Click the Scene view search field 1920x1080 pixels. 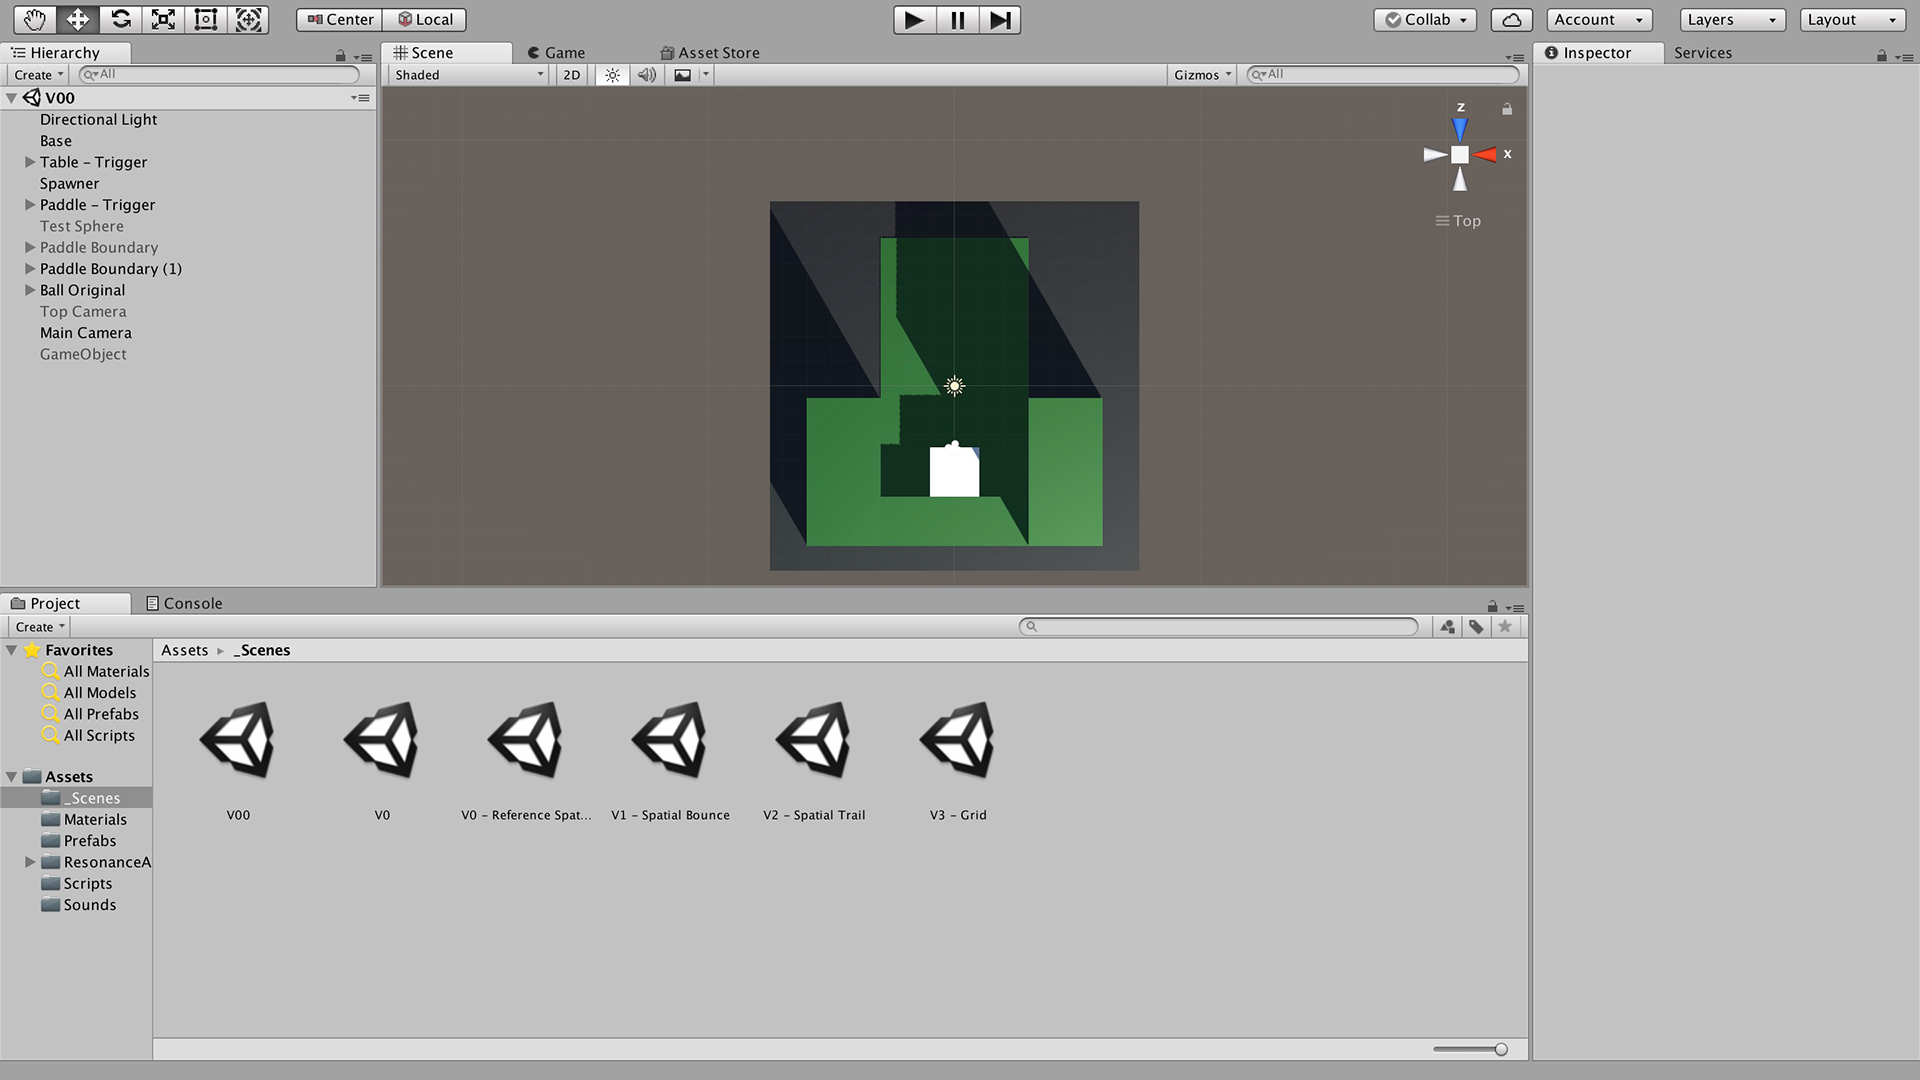tap(1382, 74)
